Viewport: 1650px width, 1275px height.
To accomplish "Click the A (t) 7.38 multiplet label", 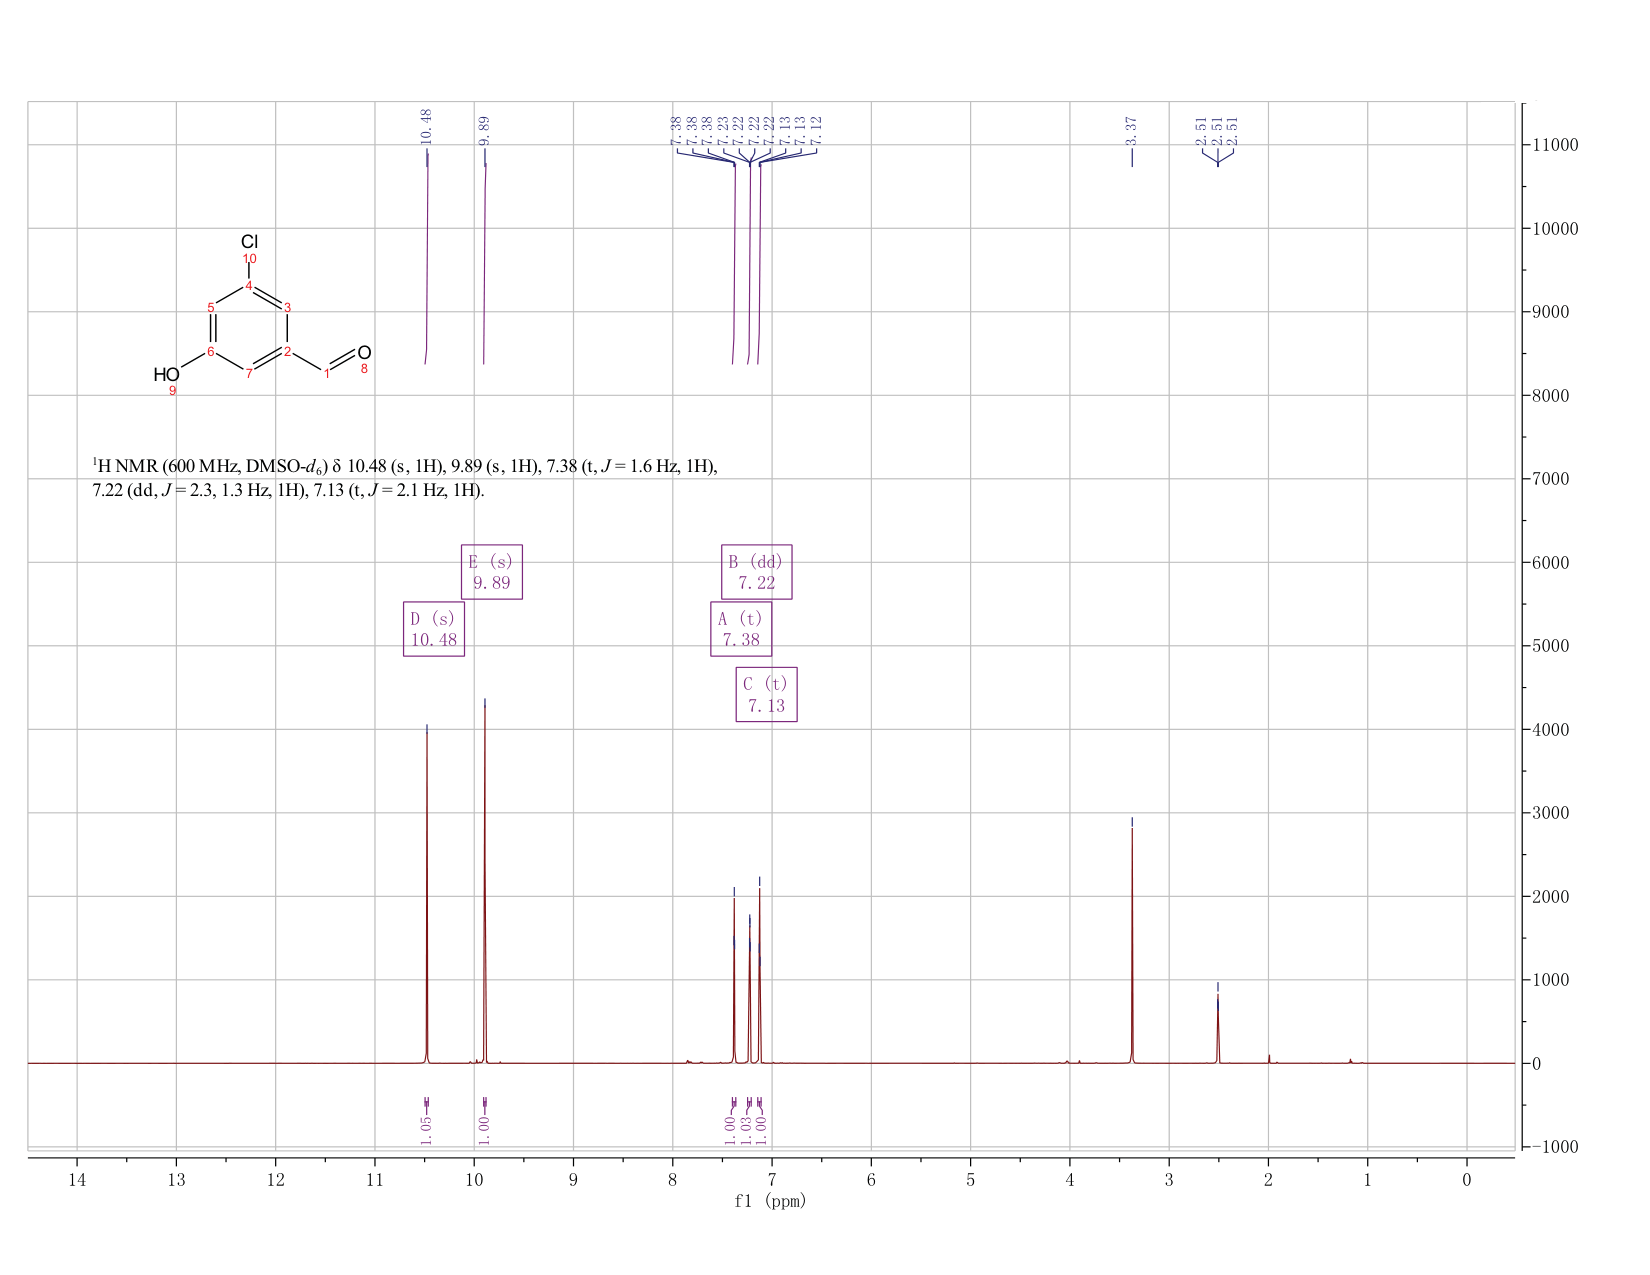I will coord(741,629).
